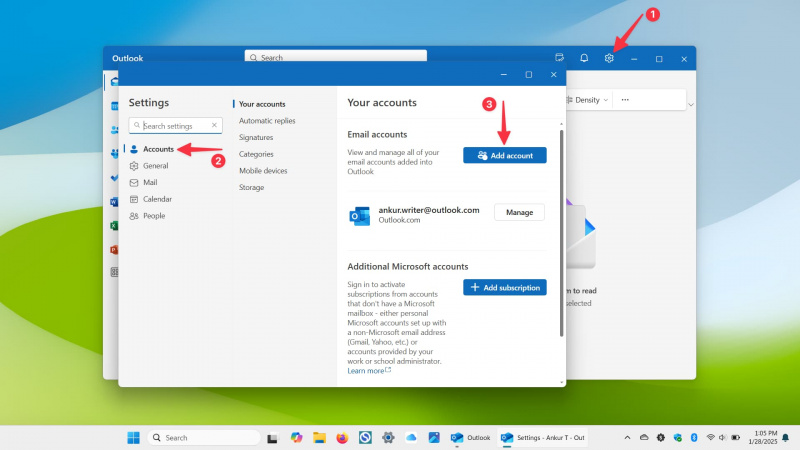Open Photos app on the taskbar
Image resolution: width=800 pixels, height=450 pixels.
click(434, 437)
